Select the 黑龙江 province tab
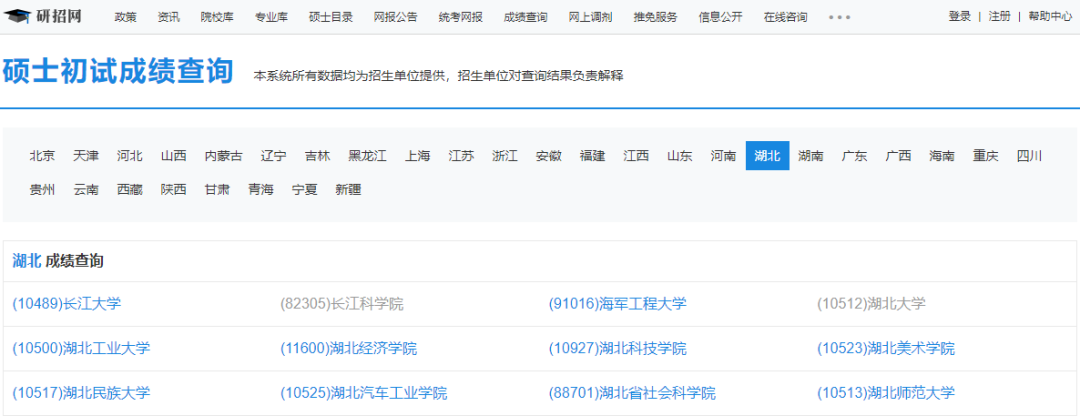 pyautogui.click(x=368, y=156)
